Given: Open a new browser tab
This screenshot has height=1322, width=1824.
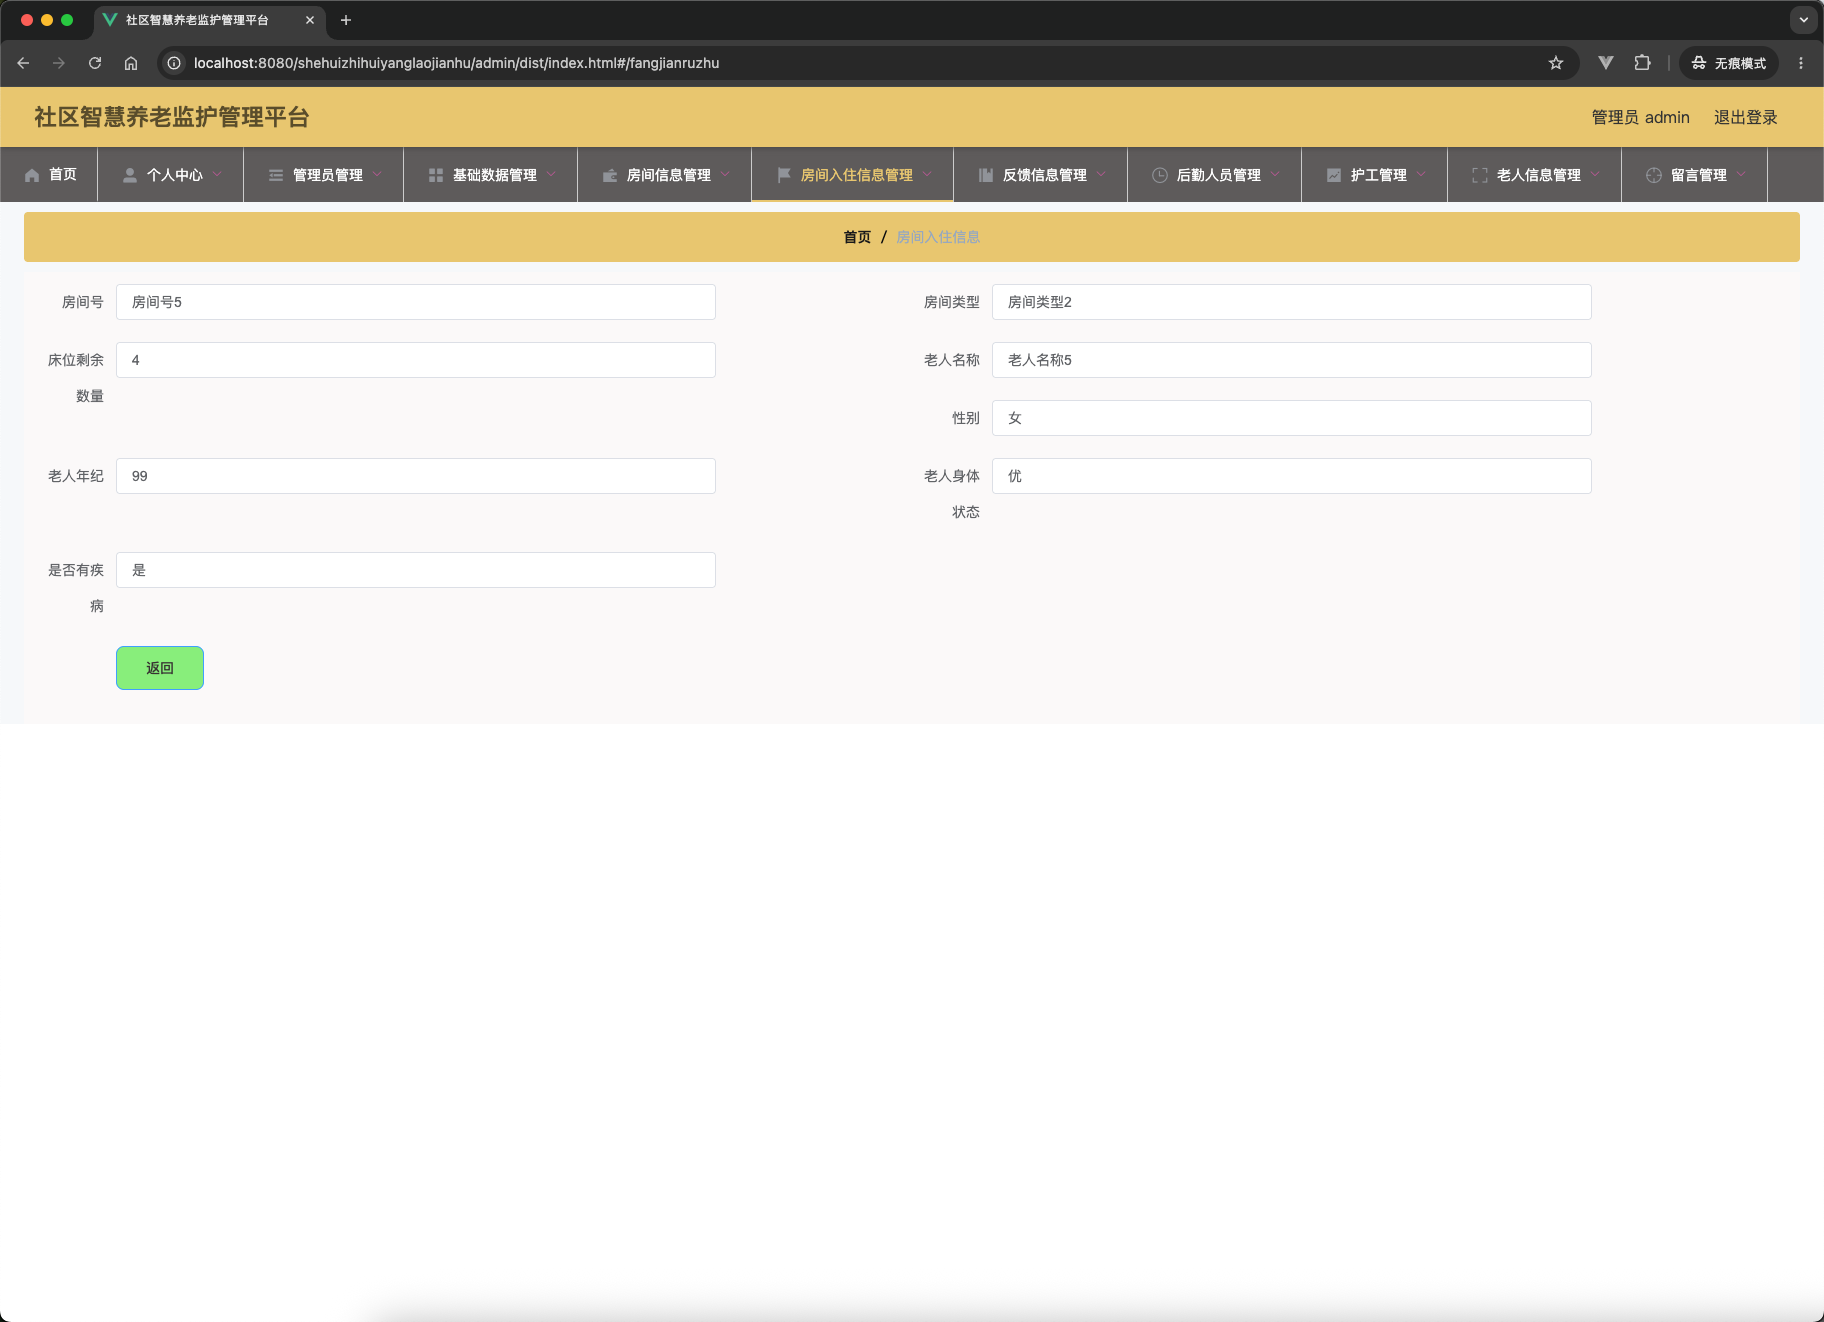Looking at the screenshot, I should tap(346, 20).
